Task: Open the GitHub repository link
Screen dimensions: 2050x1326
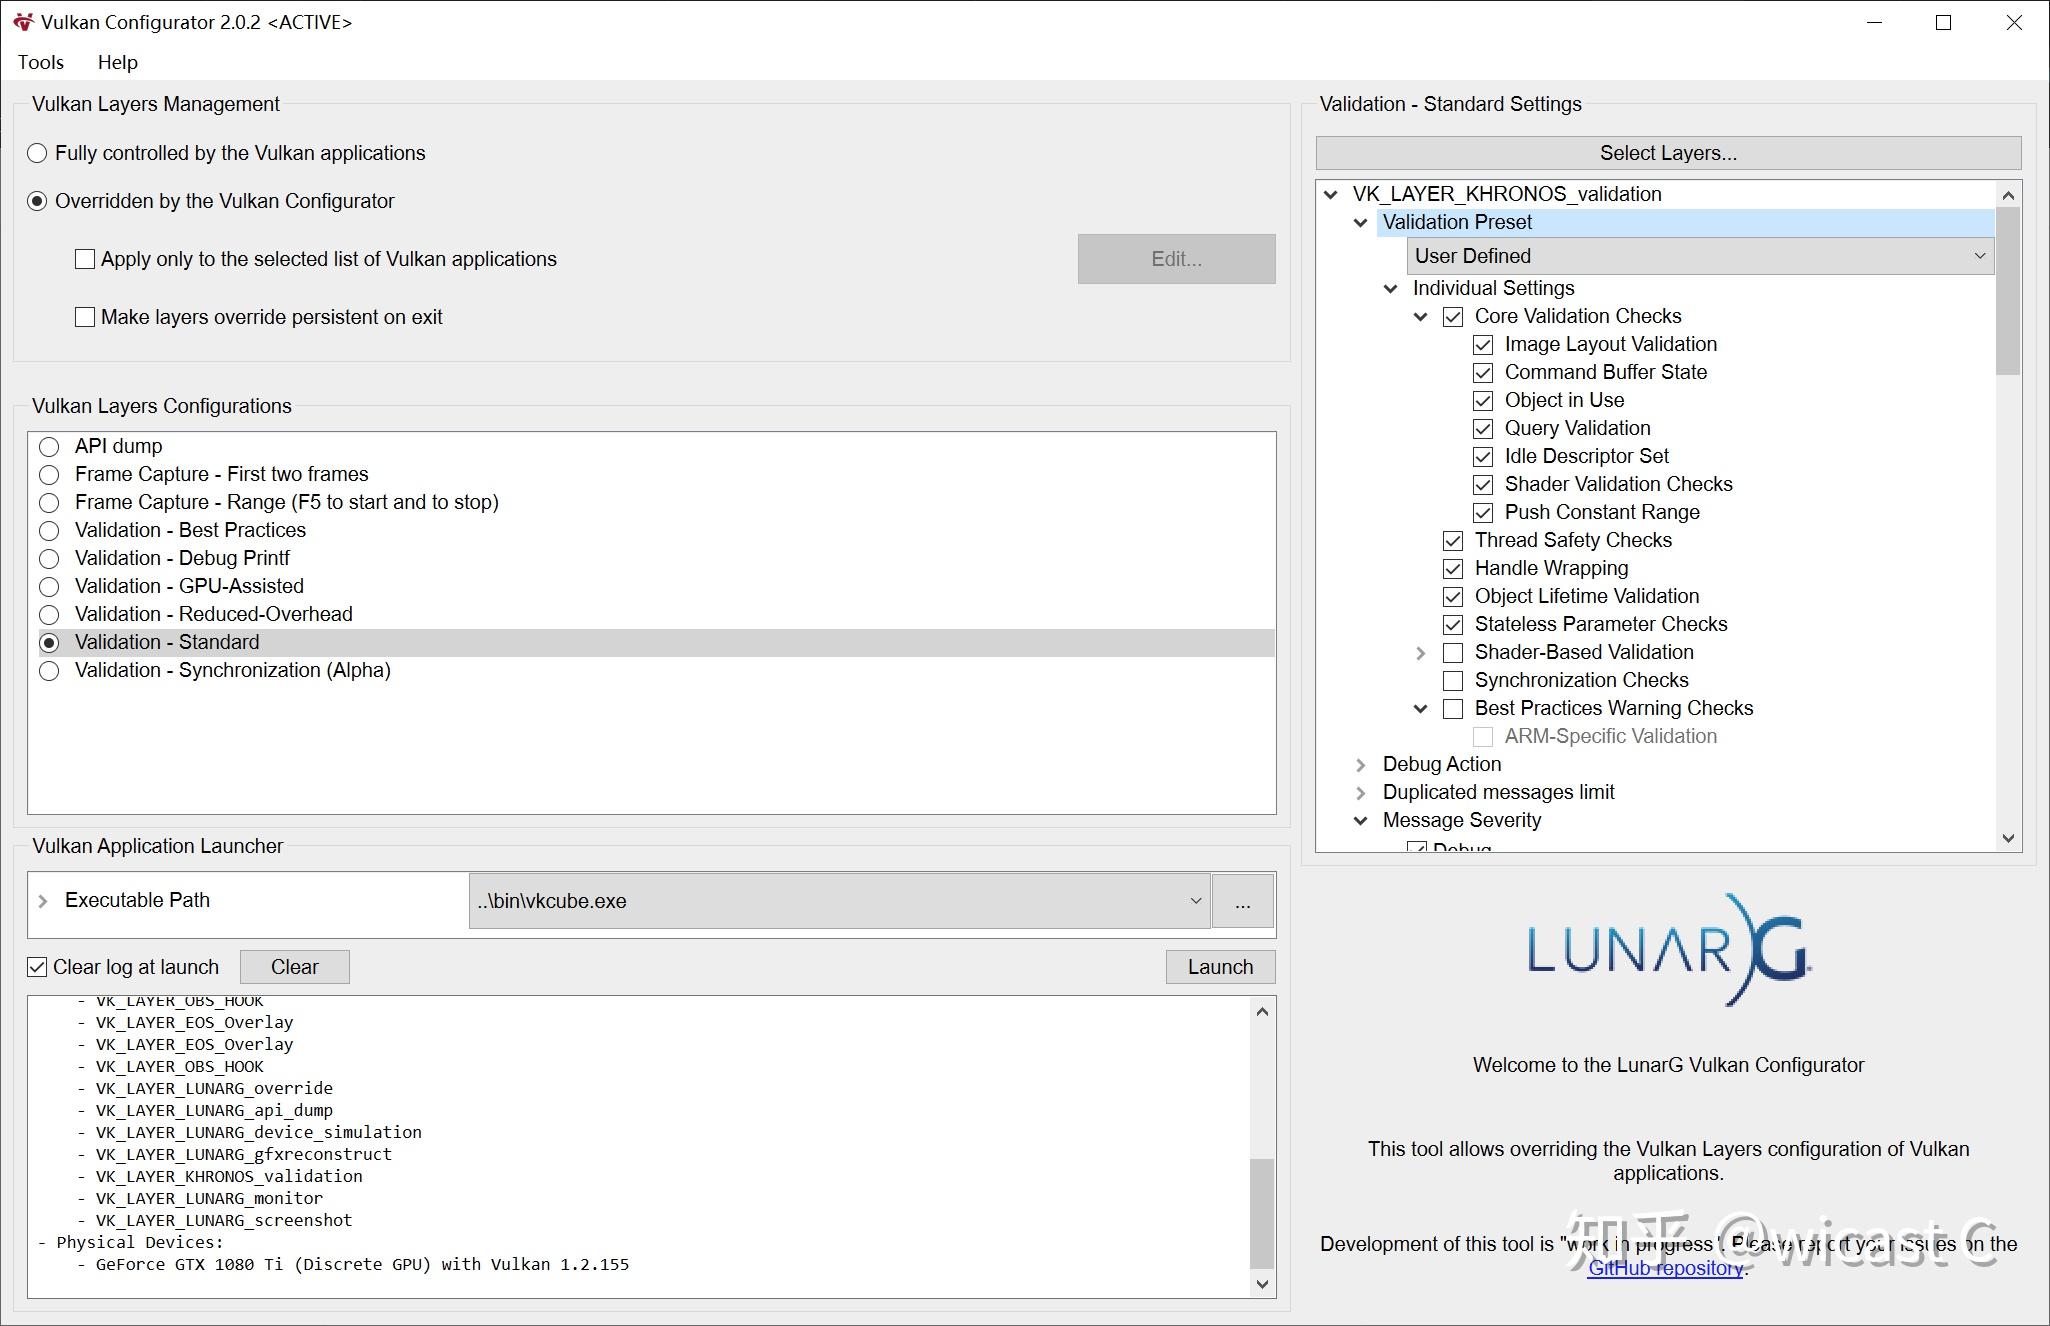Action: pyautogui.click(x=1664, y=1268)
